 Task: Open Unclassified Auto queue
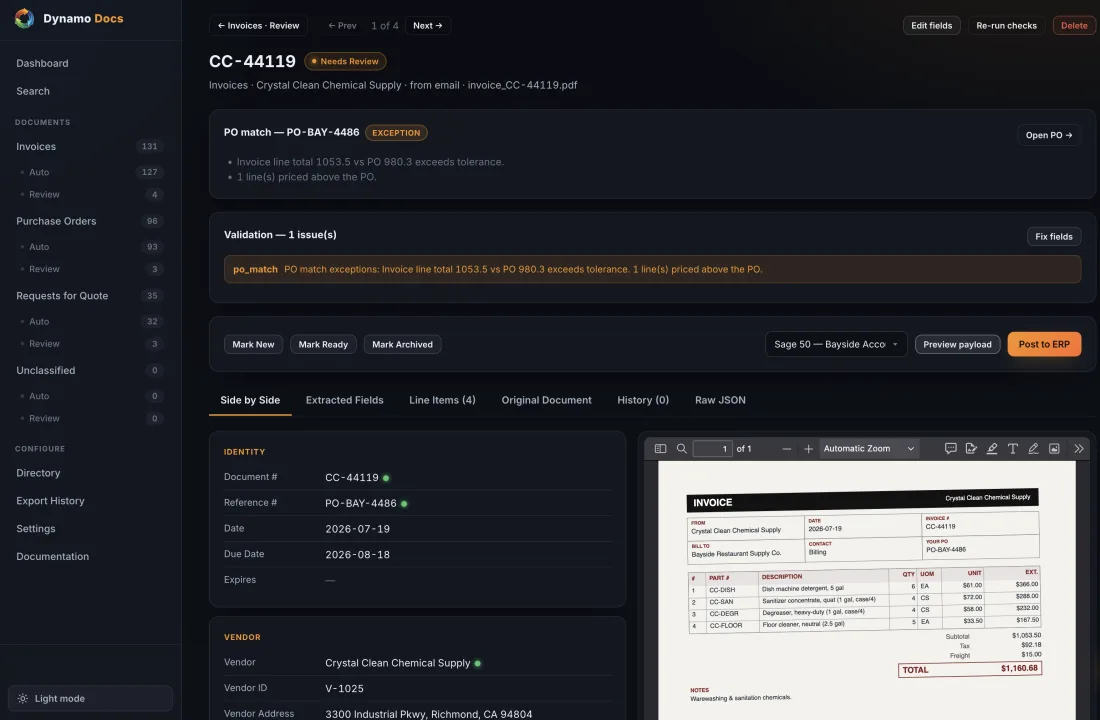click(90, 396)
